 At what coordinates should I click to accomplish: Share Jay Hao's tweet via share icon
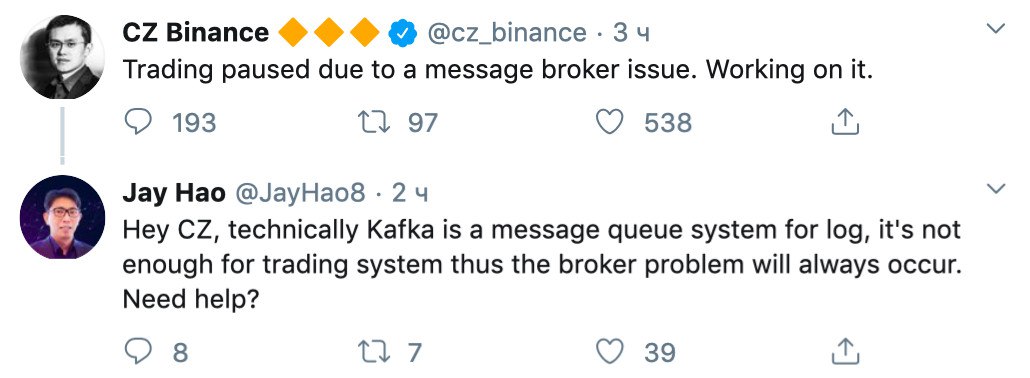coord(845,351)
